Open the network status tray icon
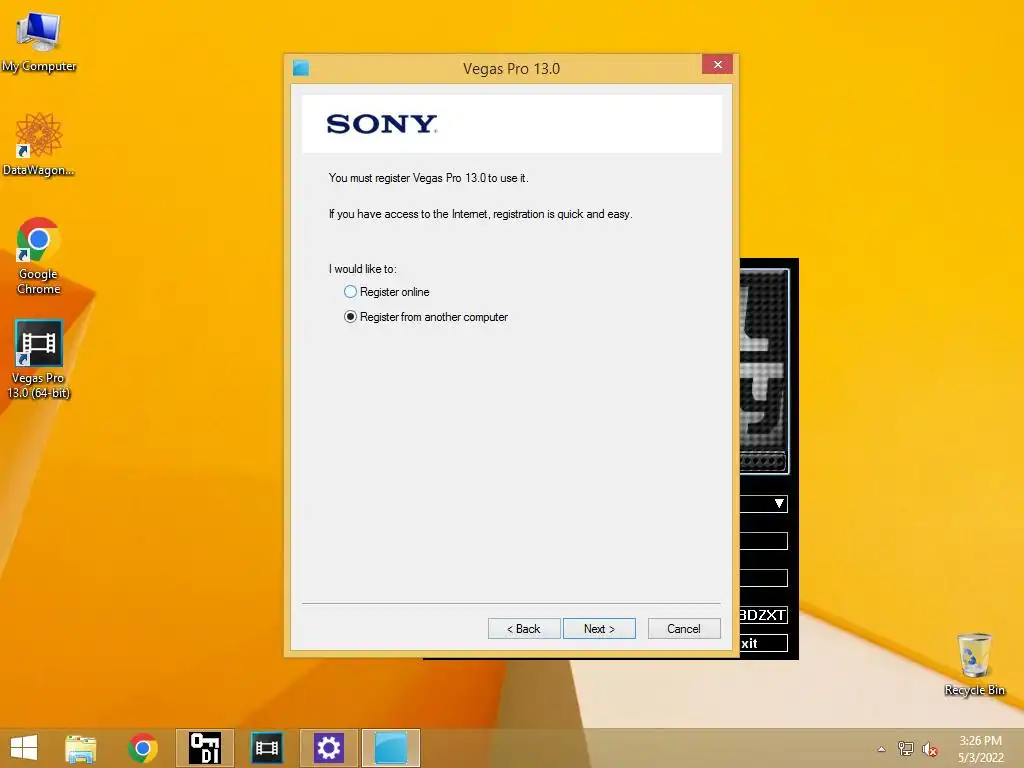This screenshot has width=1024, height=768. pos(906,749)
